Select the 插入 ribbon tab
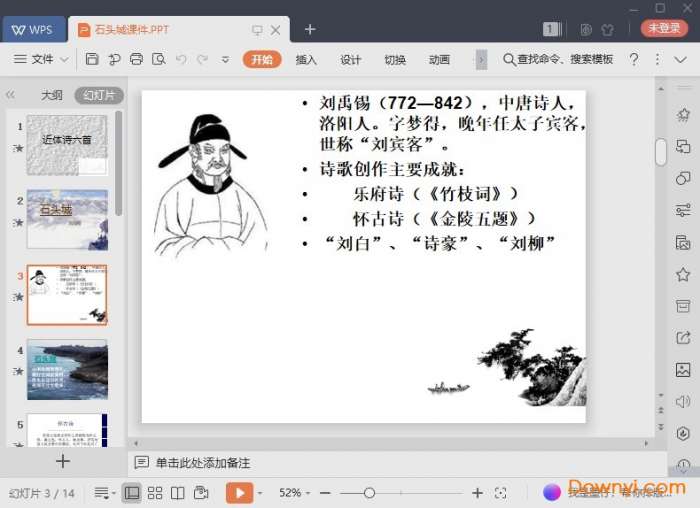 coord(306,59)
